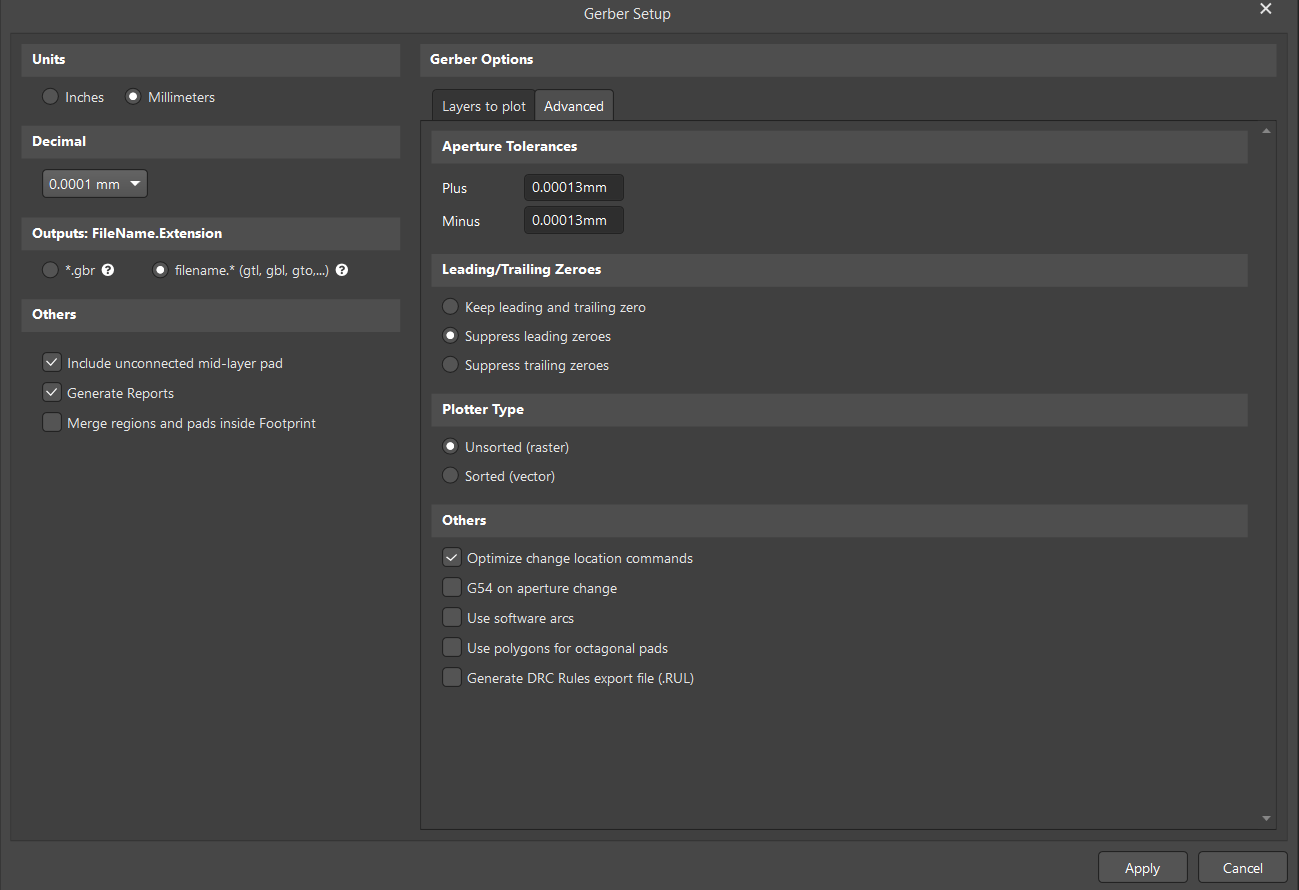
Task: Choose Unsorted (raster) plotter type
Action: coord(450,447)
